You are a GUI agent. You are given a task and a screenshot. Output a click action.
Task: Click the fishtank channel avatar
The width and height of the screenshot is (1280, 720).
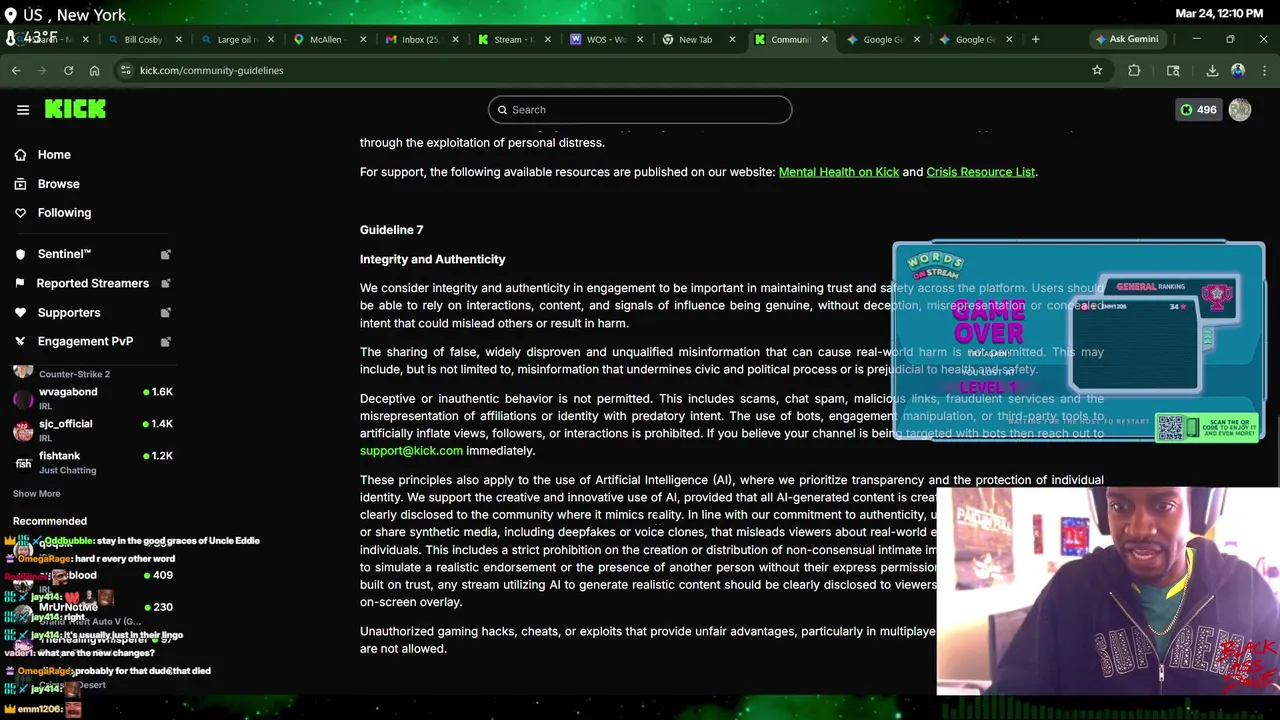tap(23, 463)
